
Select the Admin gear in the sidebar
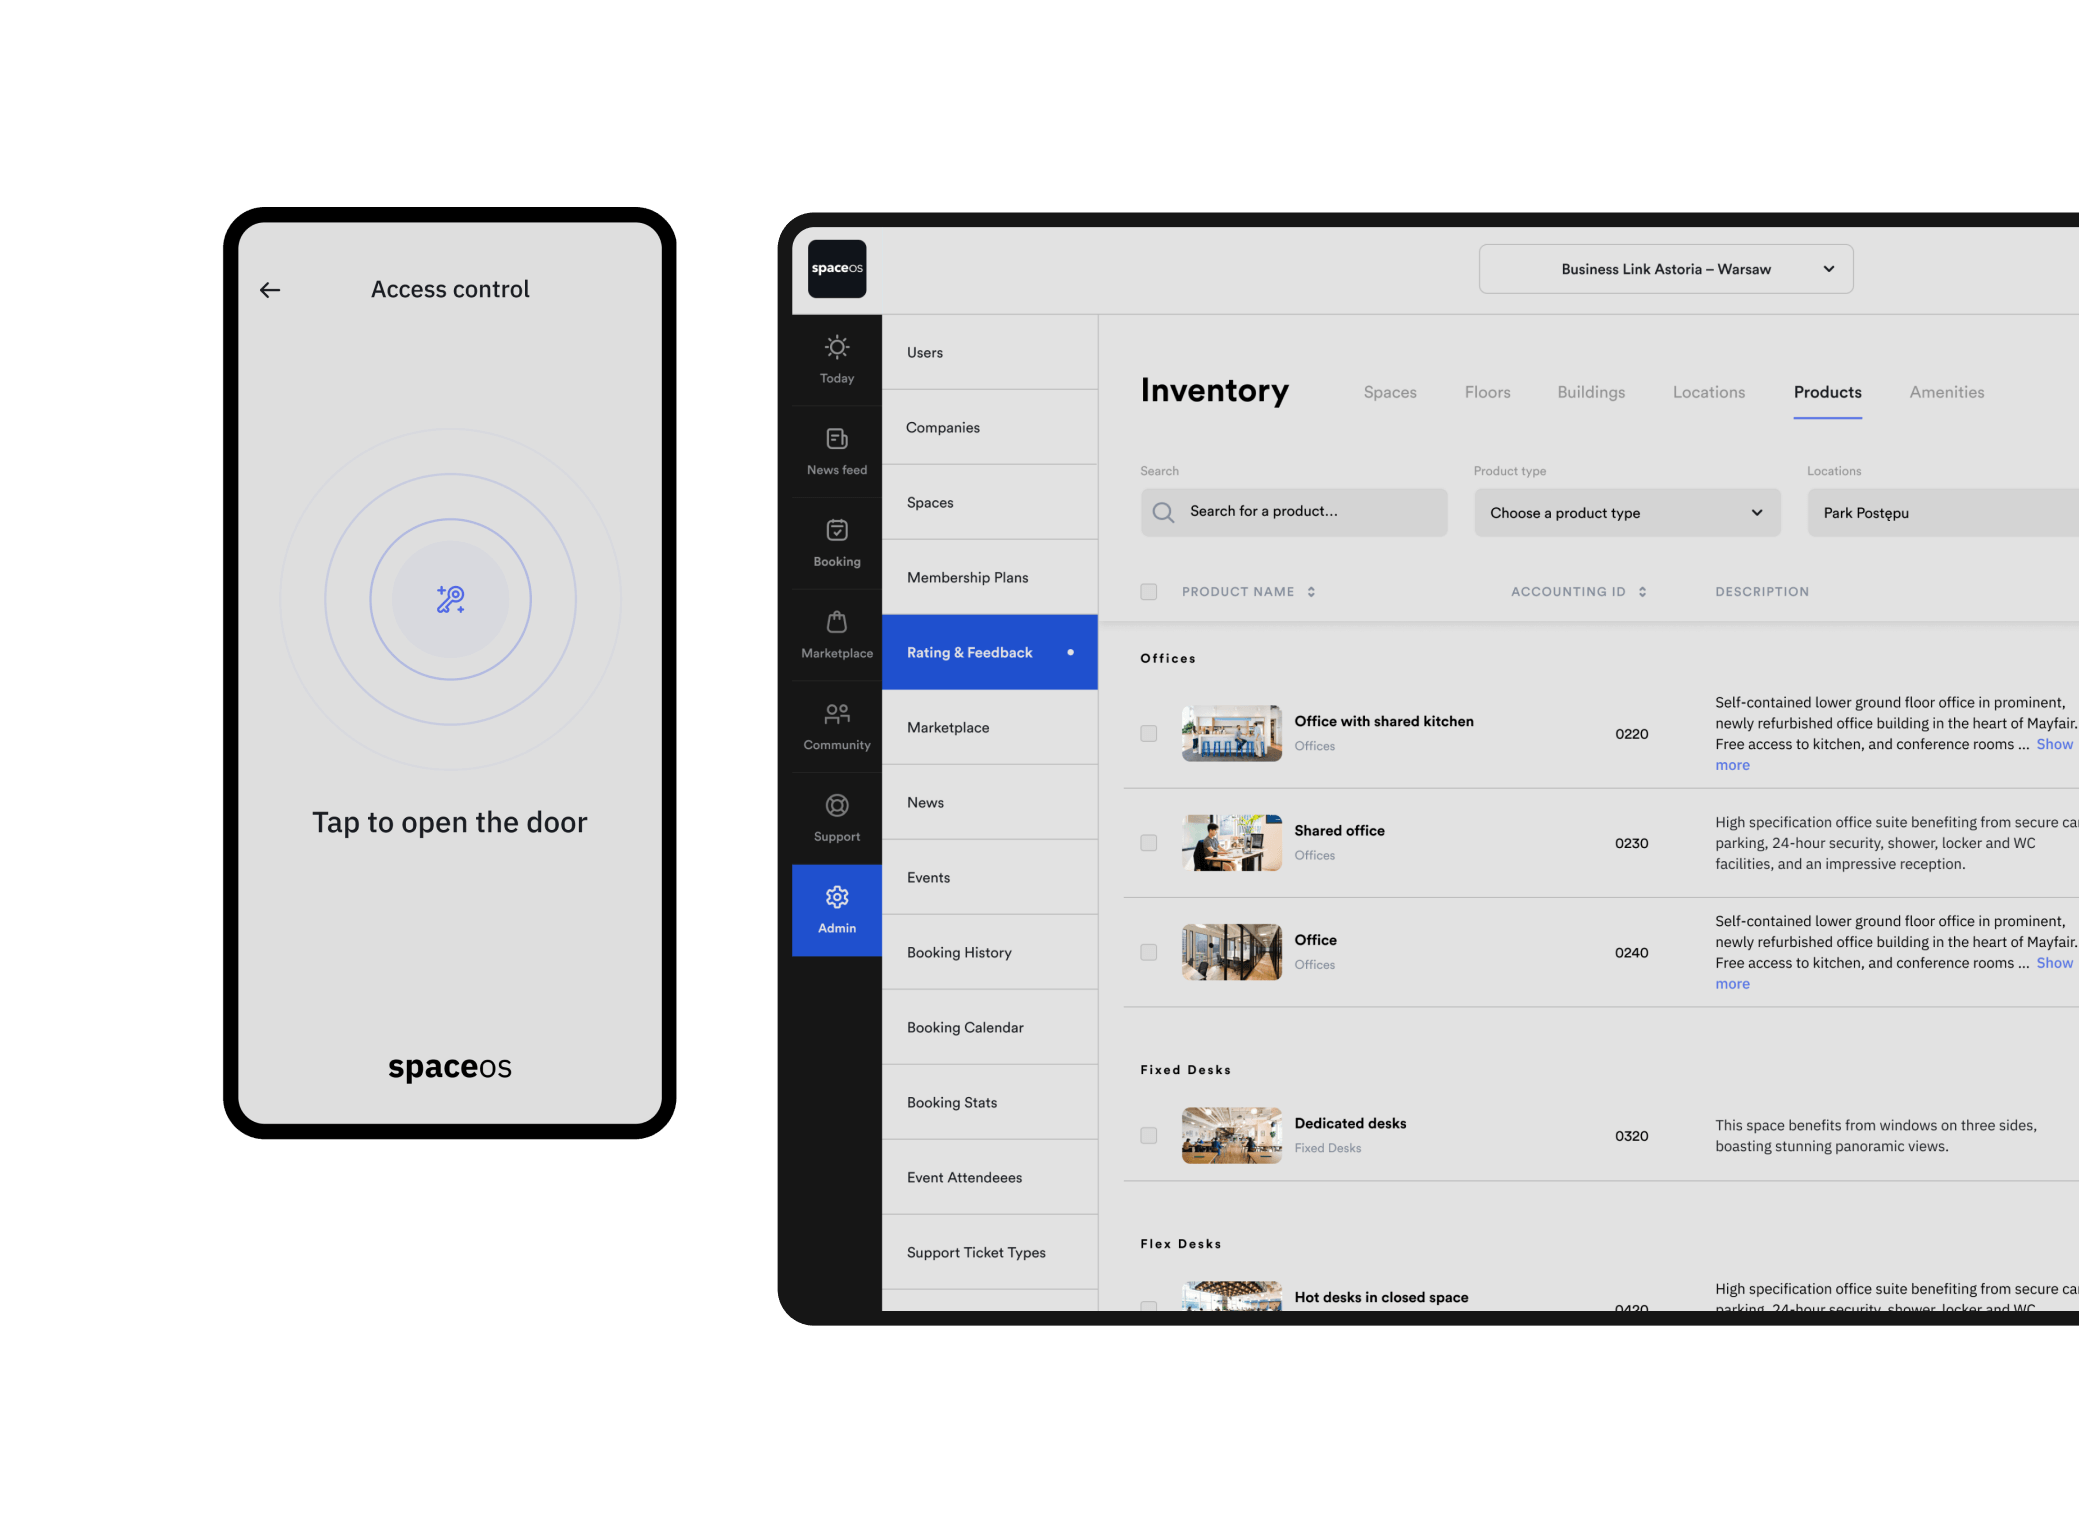pyautogui.click(x=837, y=910)
